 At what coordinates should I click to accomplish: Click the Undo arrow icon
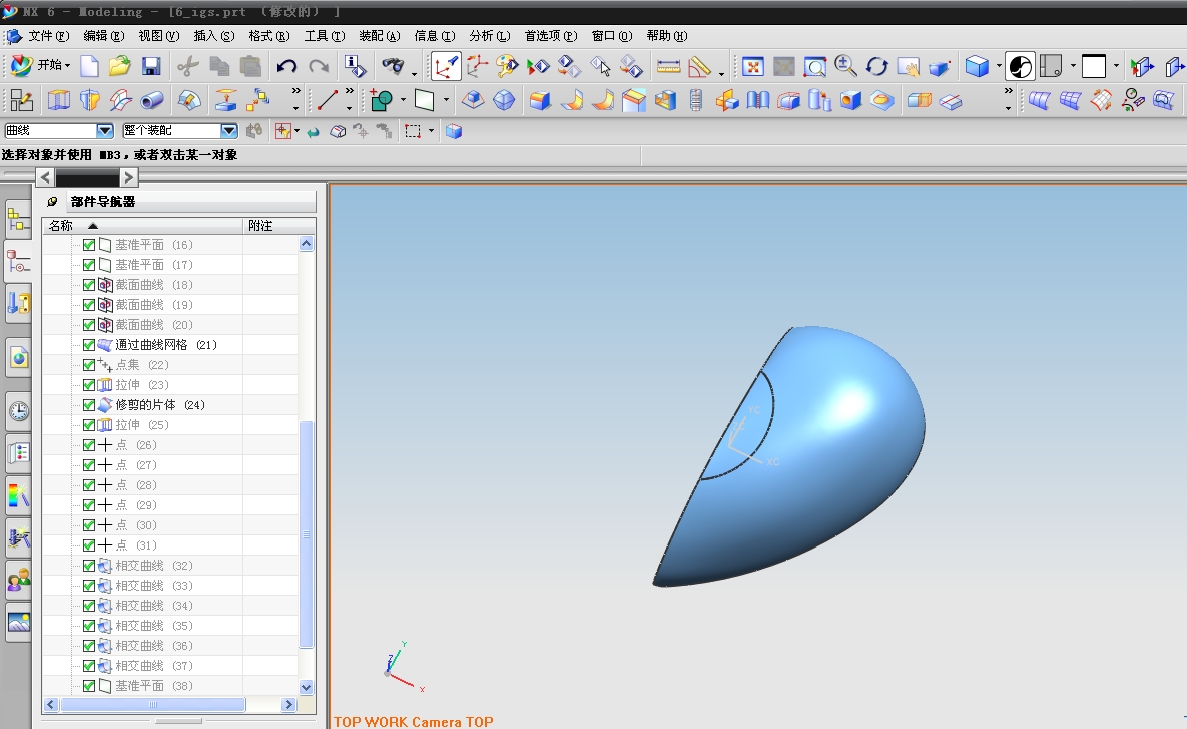(286, 67)
